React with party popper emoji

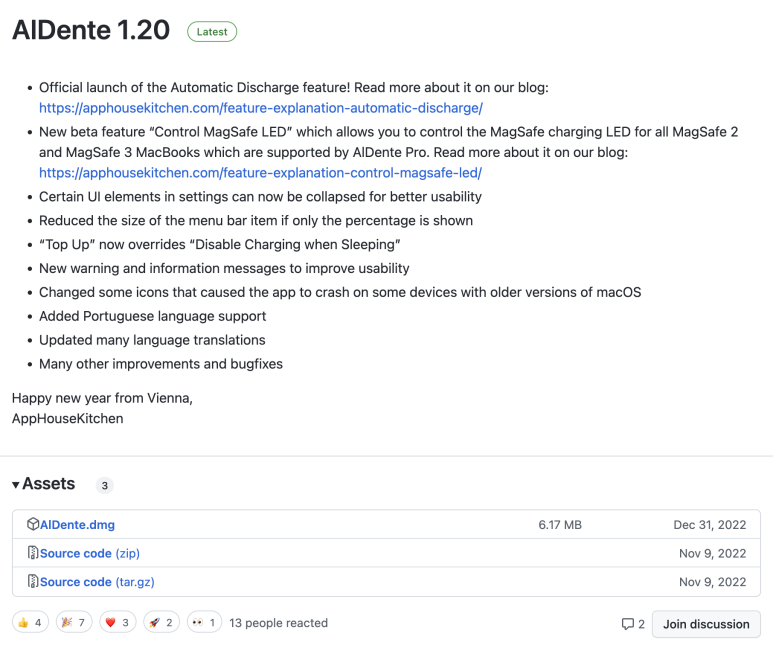[74, 623]
